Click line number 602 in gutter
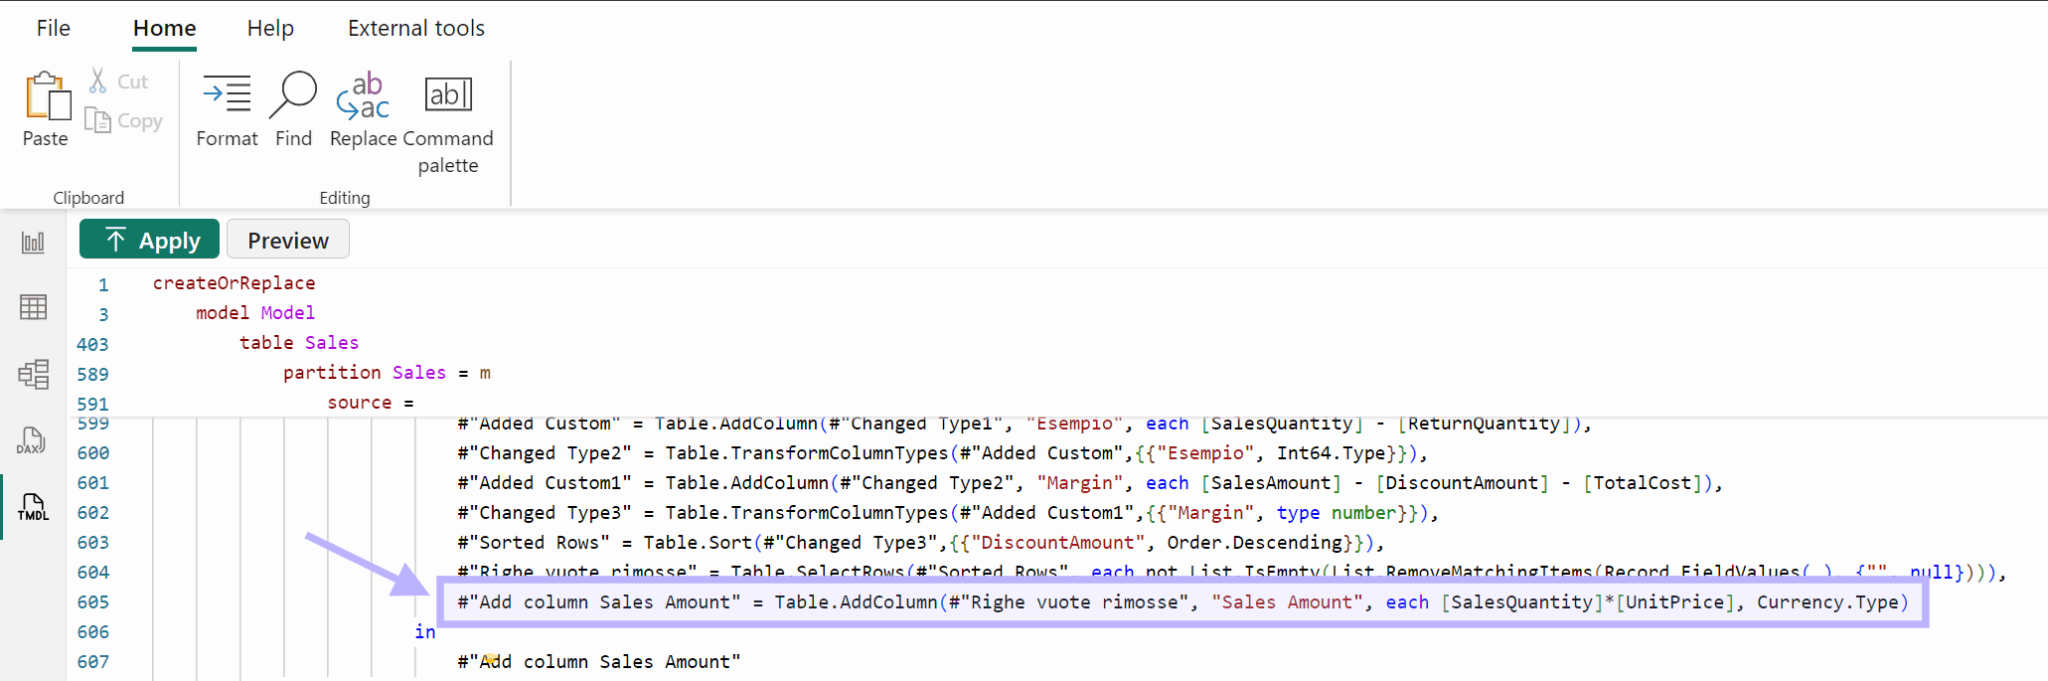Image resolution: width=2048 pixels, height=681 pixels. [x=93, y=513]
